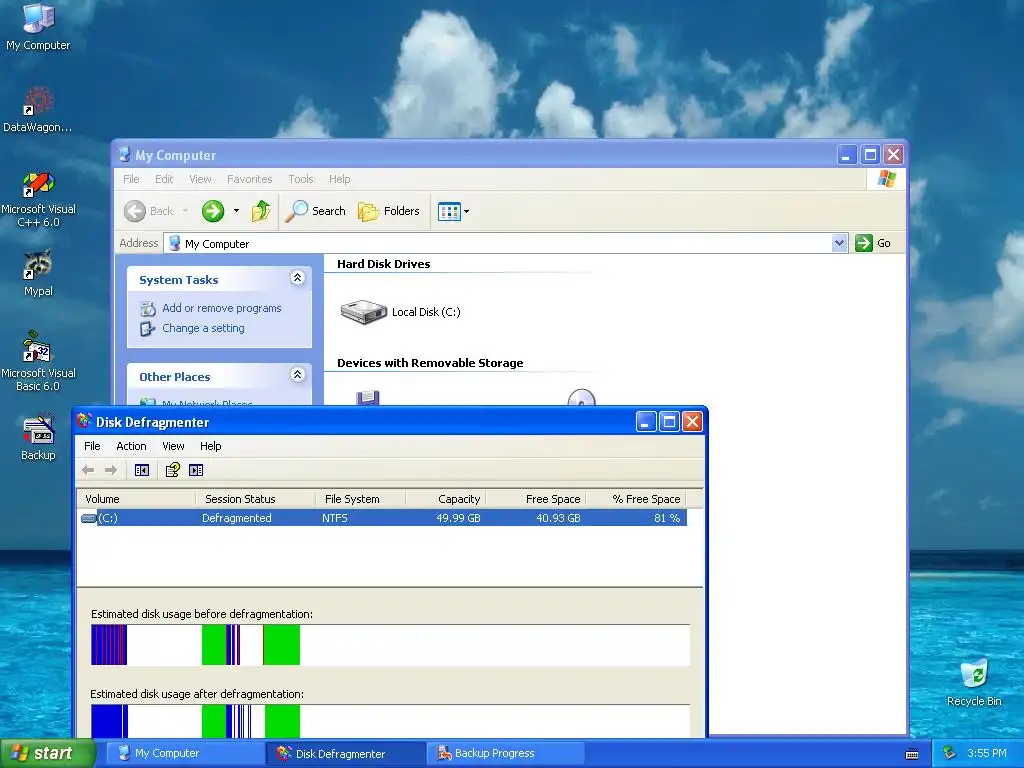Click the Windows flag logo in My Computer

(x=887, y=178)
